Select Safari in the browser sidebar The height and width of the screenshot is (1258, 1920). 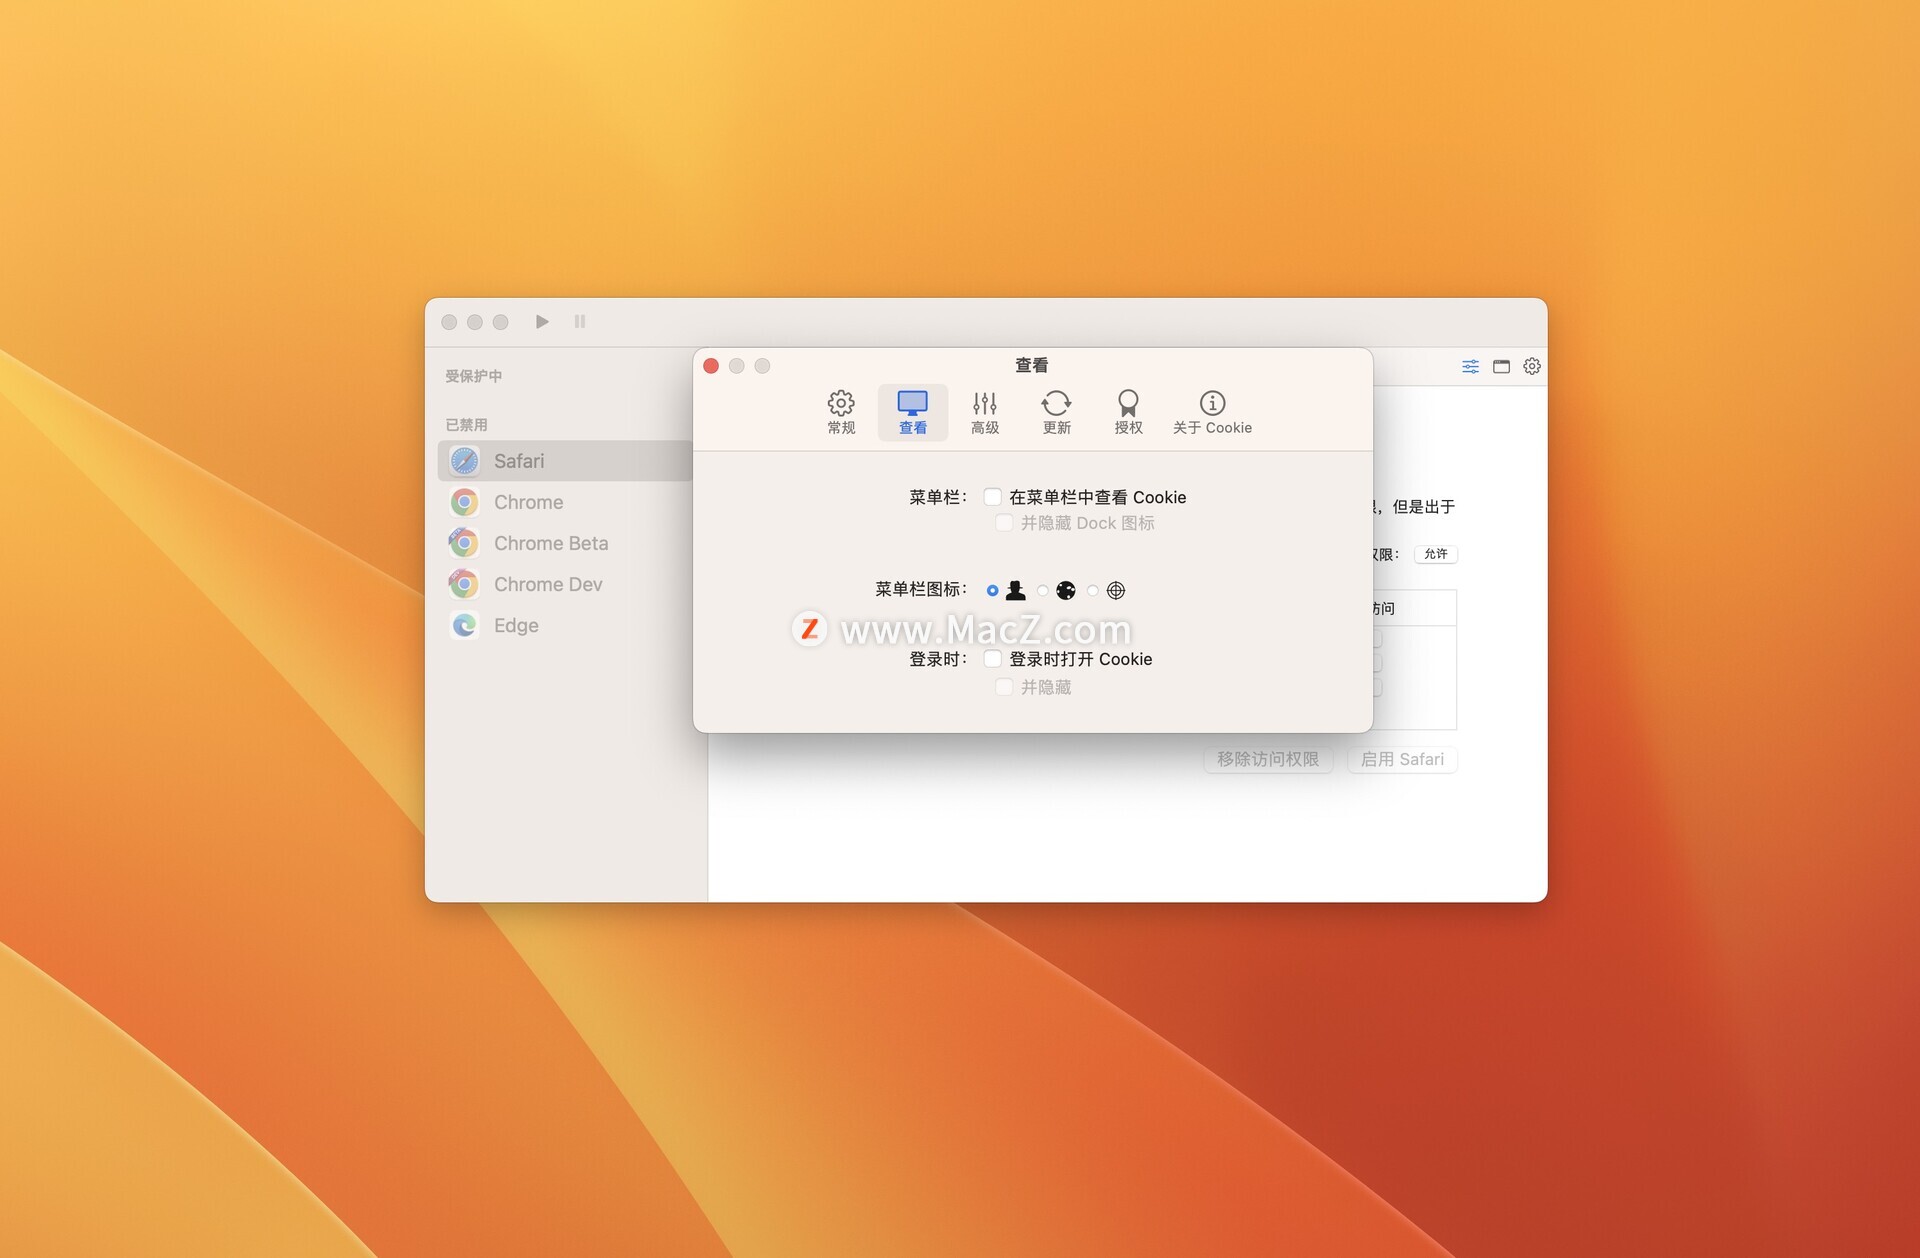[566, 461]
